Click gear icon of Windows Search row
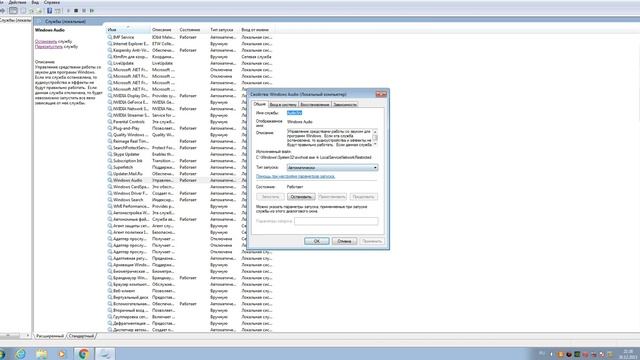640x360 pixels. coord(110,200)
